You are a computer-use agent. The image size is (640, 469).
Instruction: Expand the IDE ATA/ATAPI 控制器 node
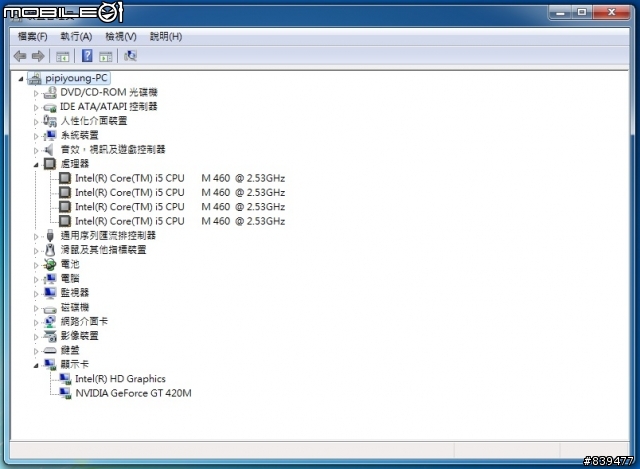36,108
